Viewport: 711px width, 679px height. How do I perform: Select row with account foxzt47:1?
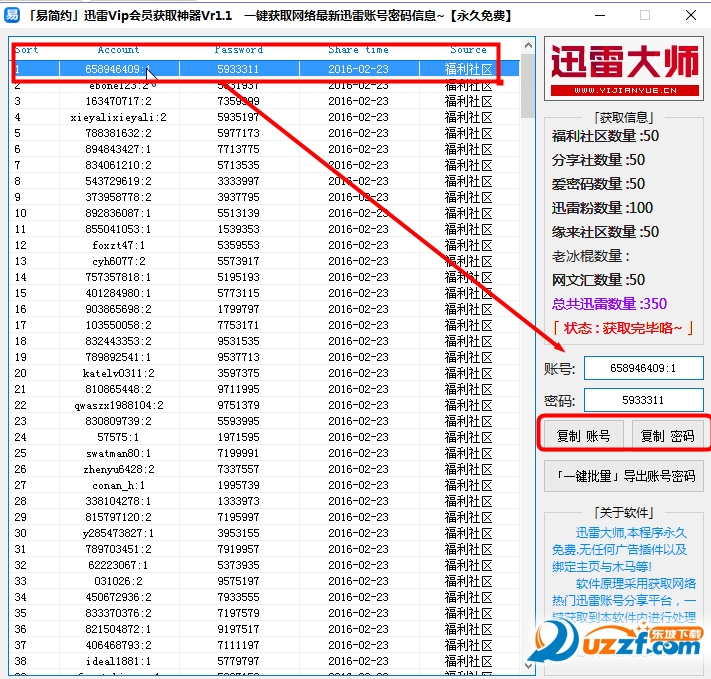point(264,245)
